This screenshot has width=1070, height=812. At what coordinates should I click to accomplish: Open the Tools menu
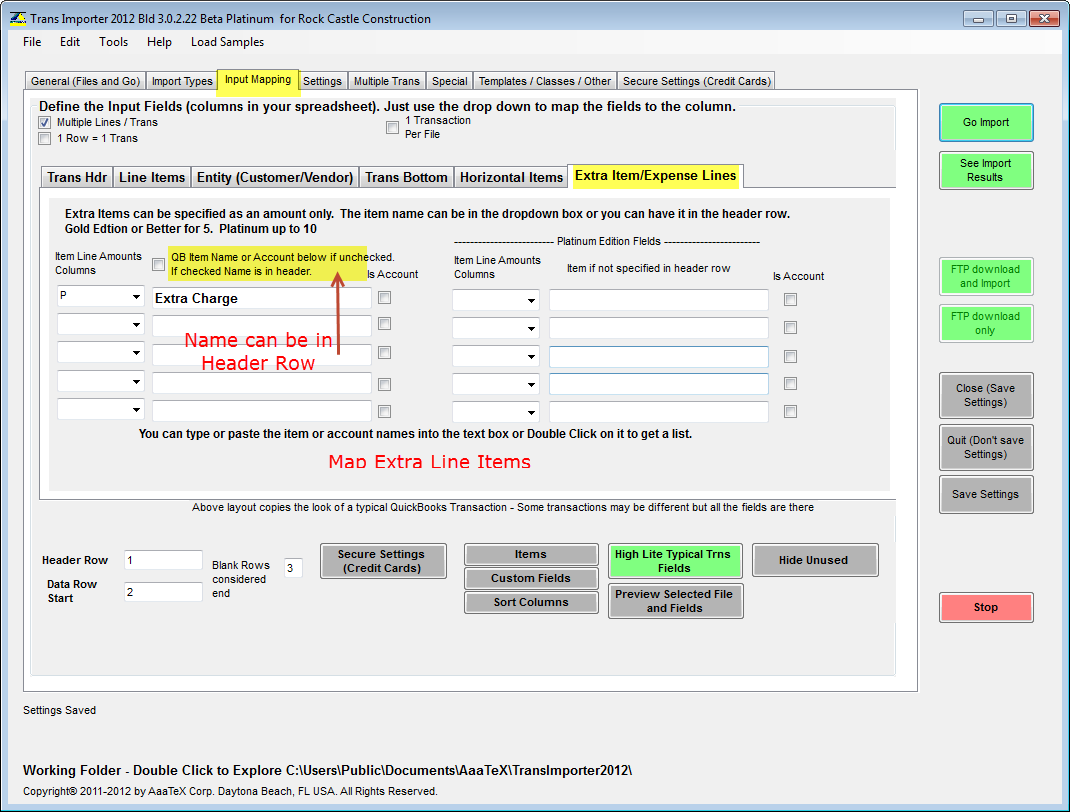[113, 42]
